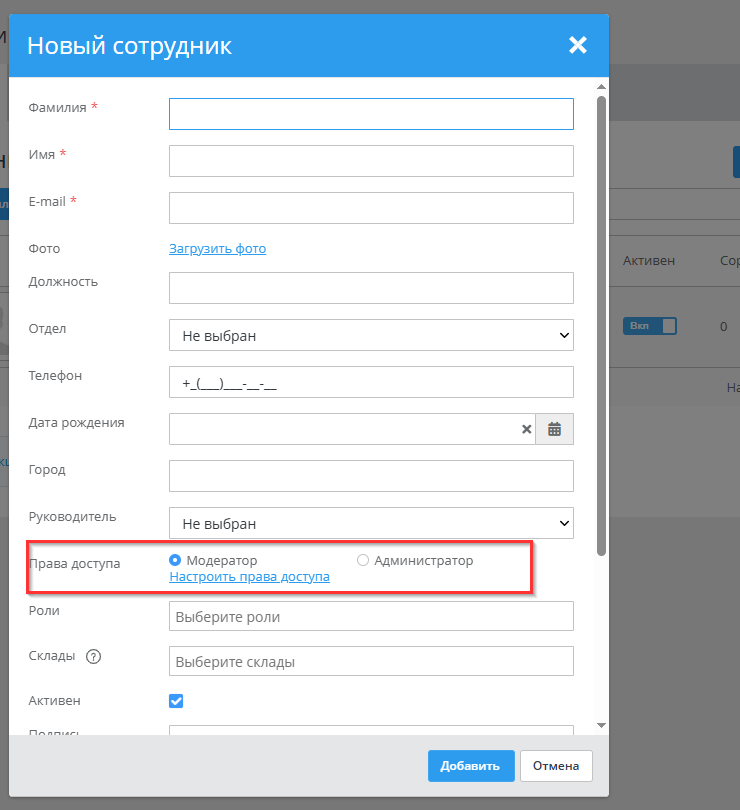740x810 pixels.
Task: Open Настроить права доступа link
Action: [x=249, y=577]
